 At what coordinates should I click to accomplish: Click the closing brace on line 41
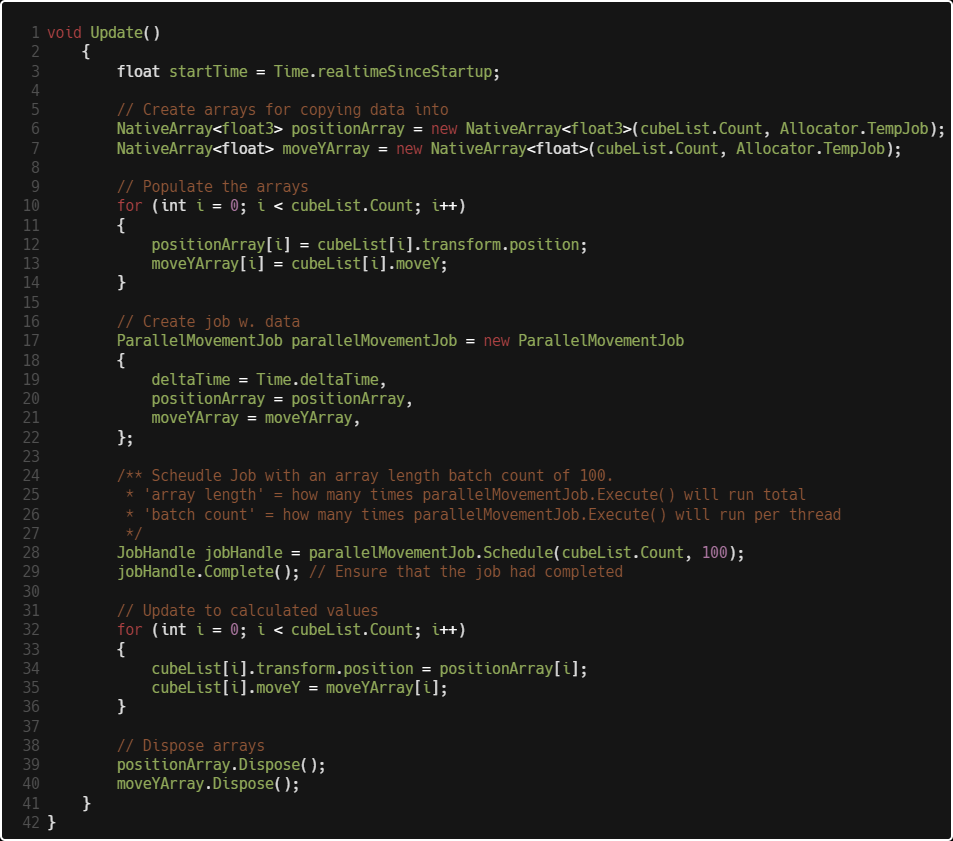click(86, 803)
